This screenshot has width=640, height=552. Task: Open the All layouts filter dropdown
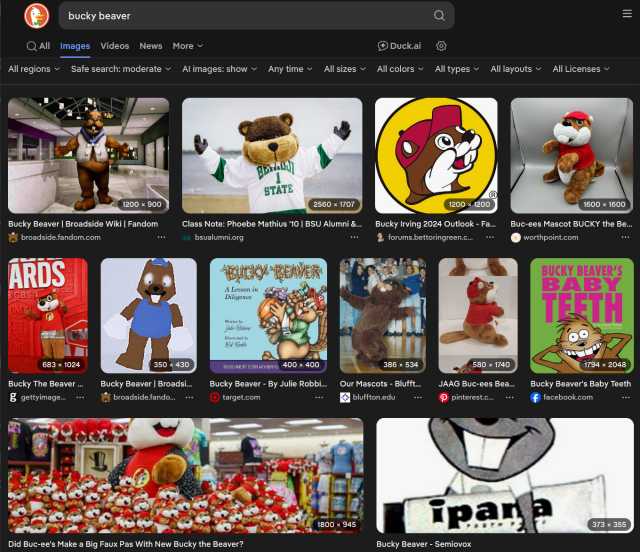[516, 69]
